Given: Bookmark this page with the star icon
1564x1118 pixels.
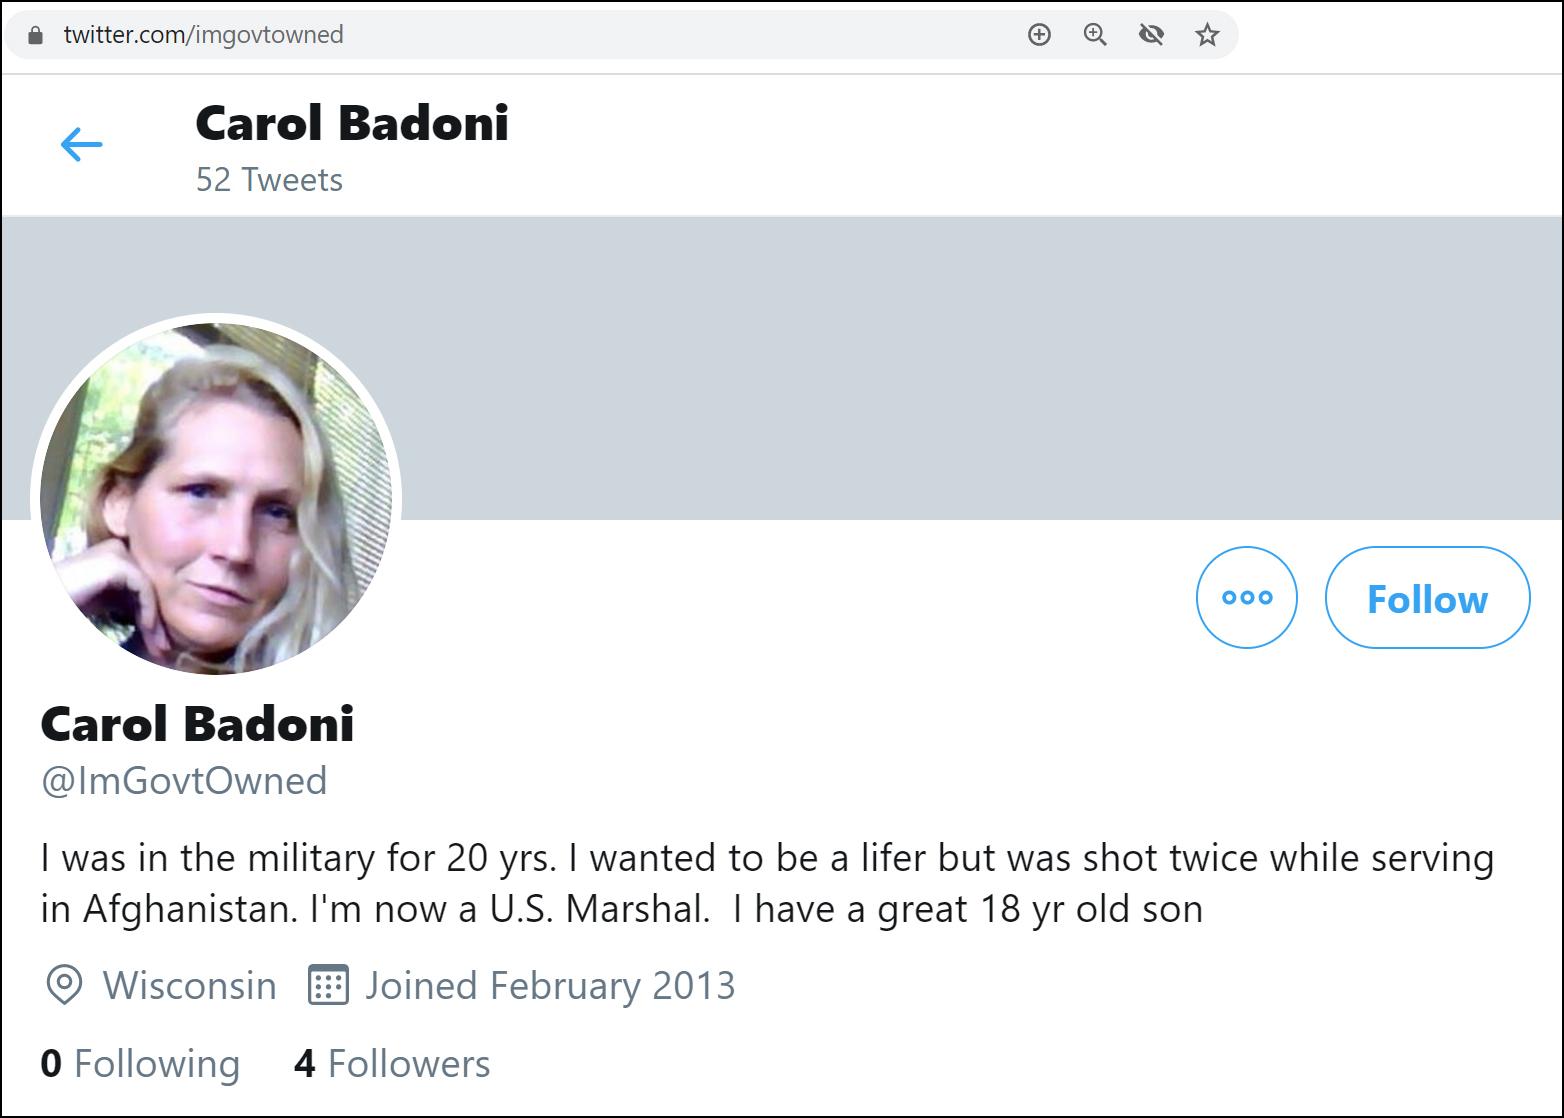Looking at the screenshot, I should pyautogui.click(x=1207, y=36).
